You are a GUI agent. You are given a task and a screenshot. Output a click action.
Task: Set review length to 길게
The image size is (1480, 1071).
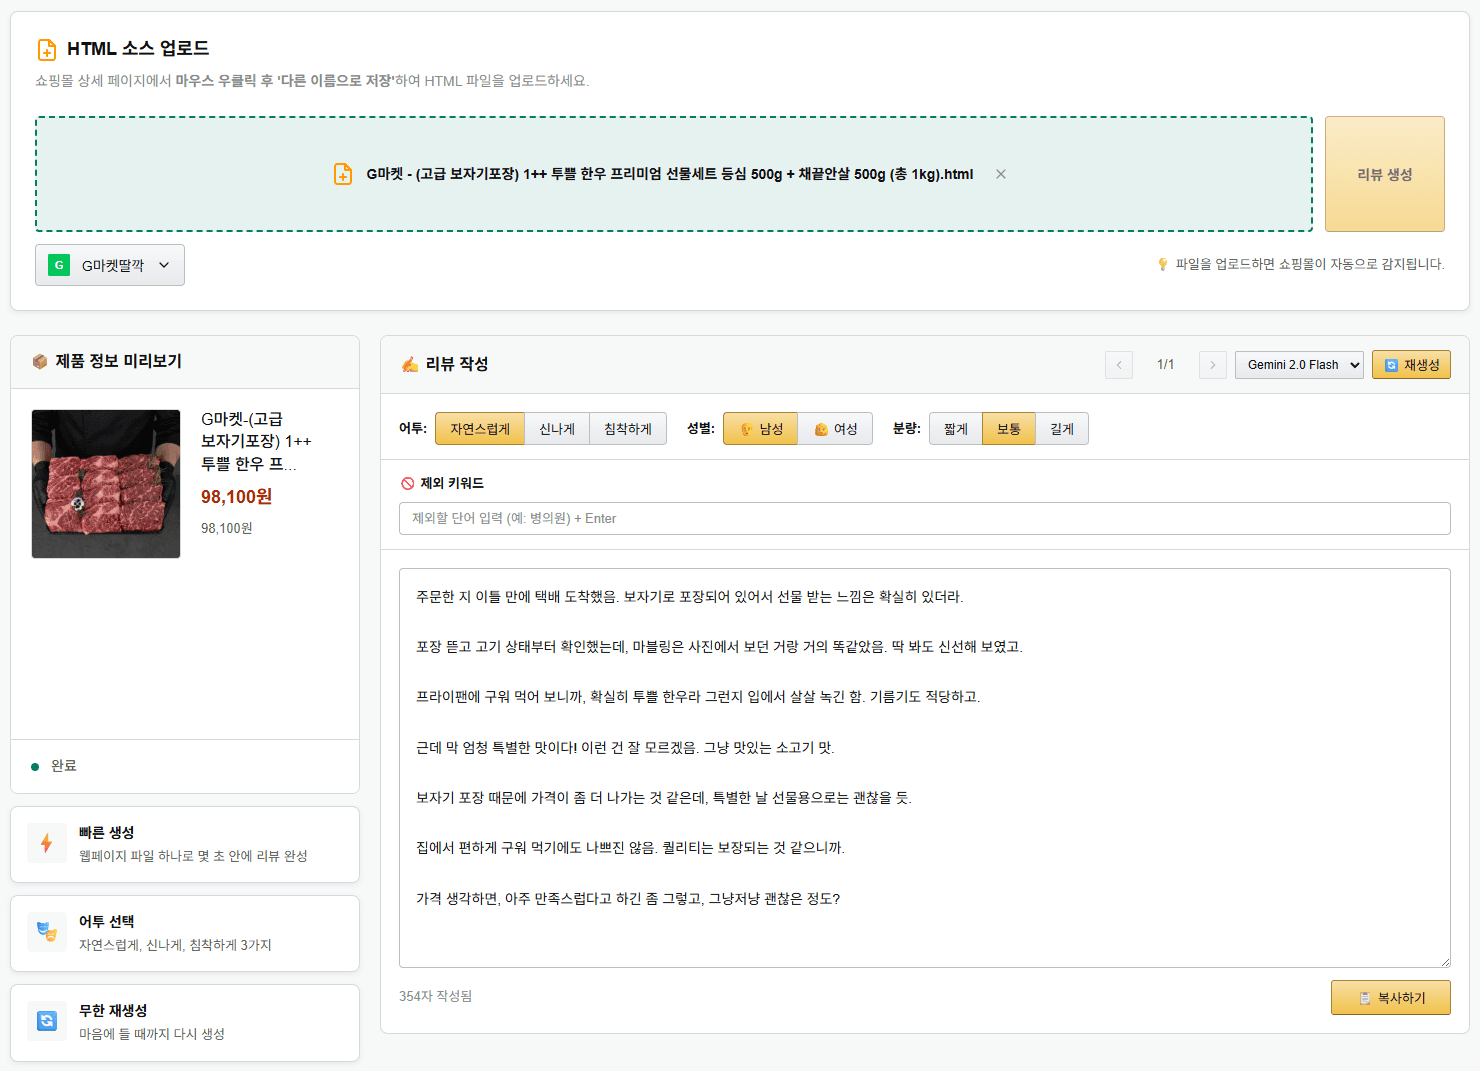(x=1061, y=428)
